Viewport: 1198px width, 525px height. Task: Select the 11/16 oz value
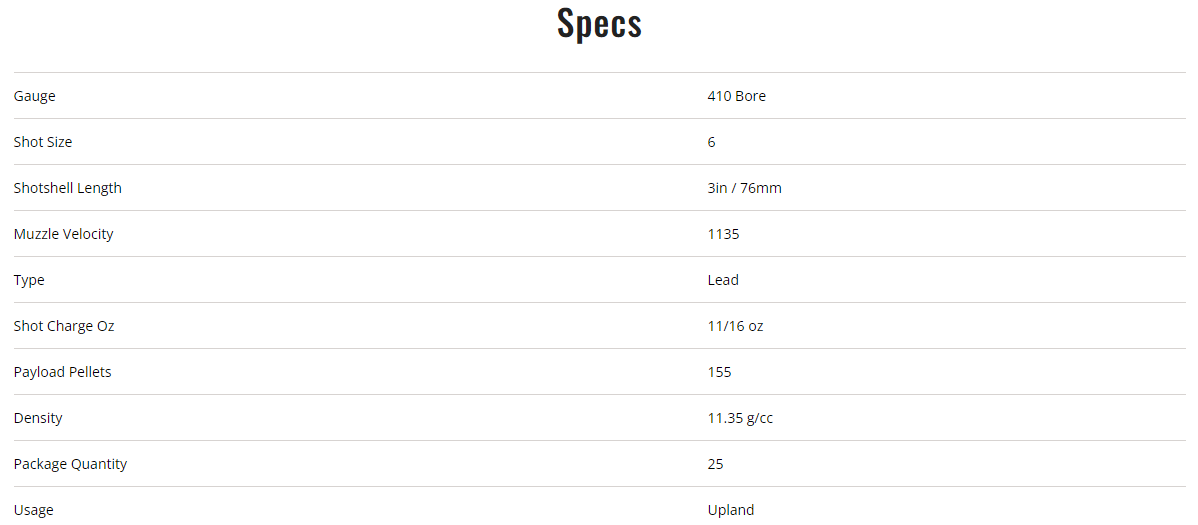tap(735, 326)
